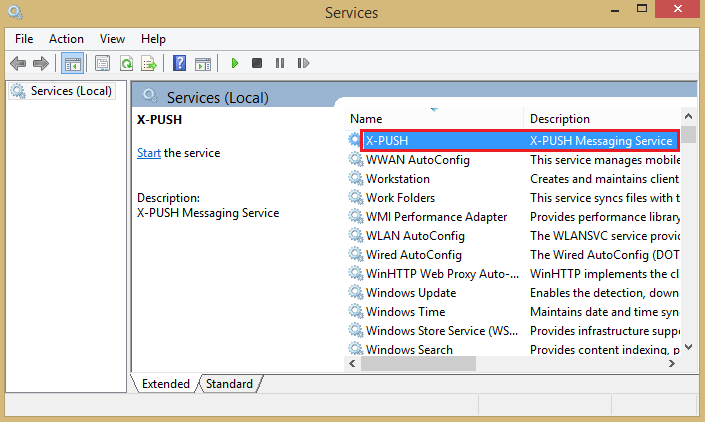Image resolution: width=705 pixels, height=422 pixels.
Task: Click the vertical scrollbar up arrow
Action: [x=688, y=116]
